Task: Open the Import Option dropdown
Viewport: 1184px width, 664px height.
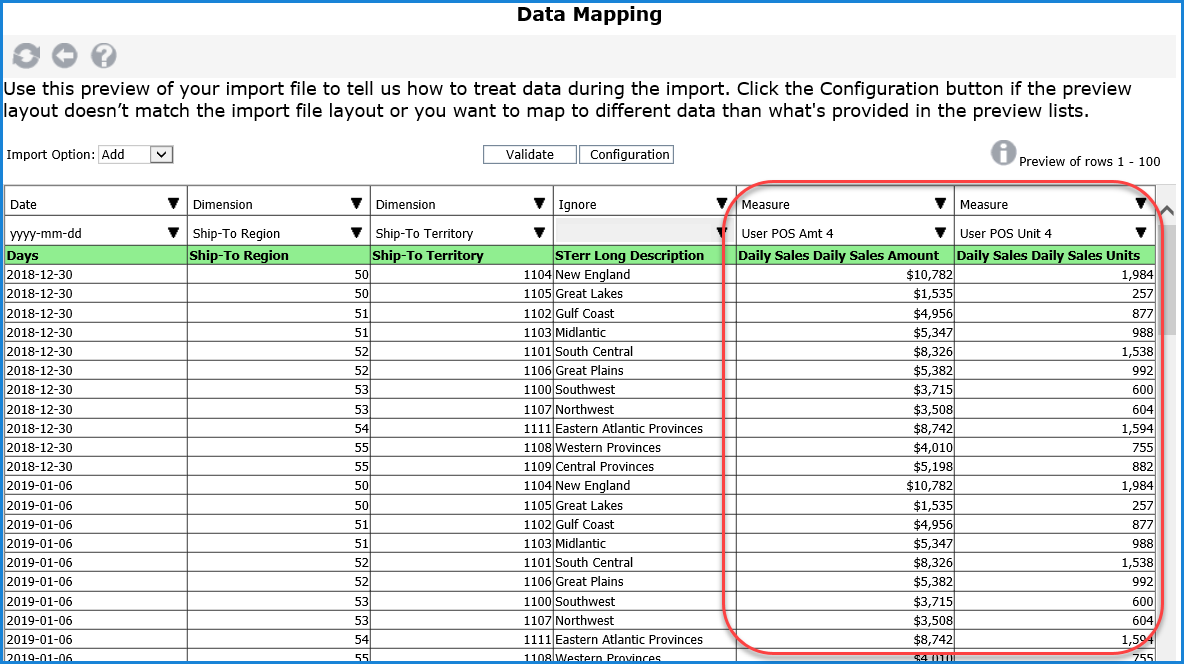Action: pos(162,155)
